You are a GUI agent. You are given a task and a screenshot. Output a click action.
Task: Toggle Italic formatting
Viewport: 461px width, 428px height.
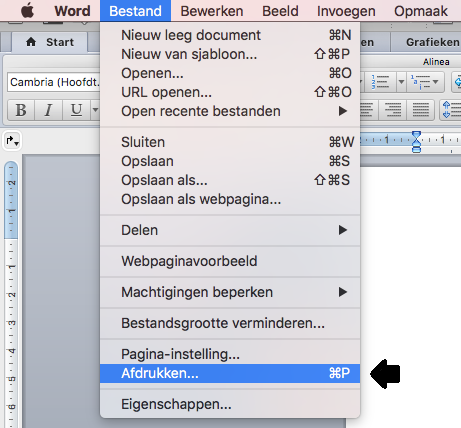(48, 110)
